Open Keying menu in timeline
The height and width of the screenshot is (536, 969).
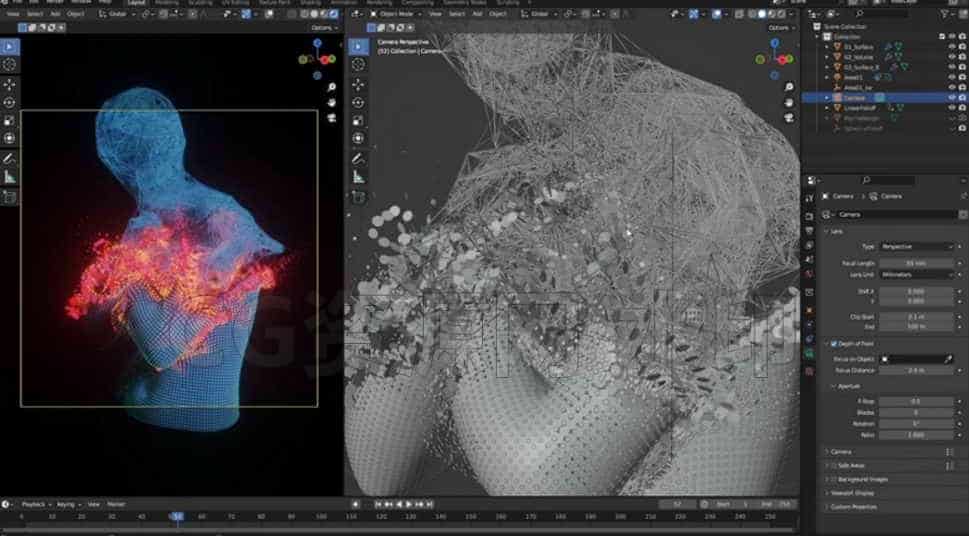click(x=67, y=504)
